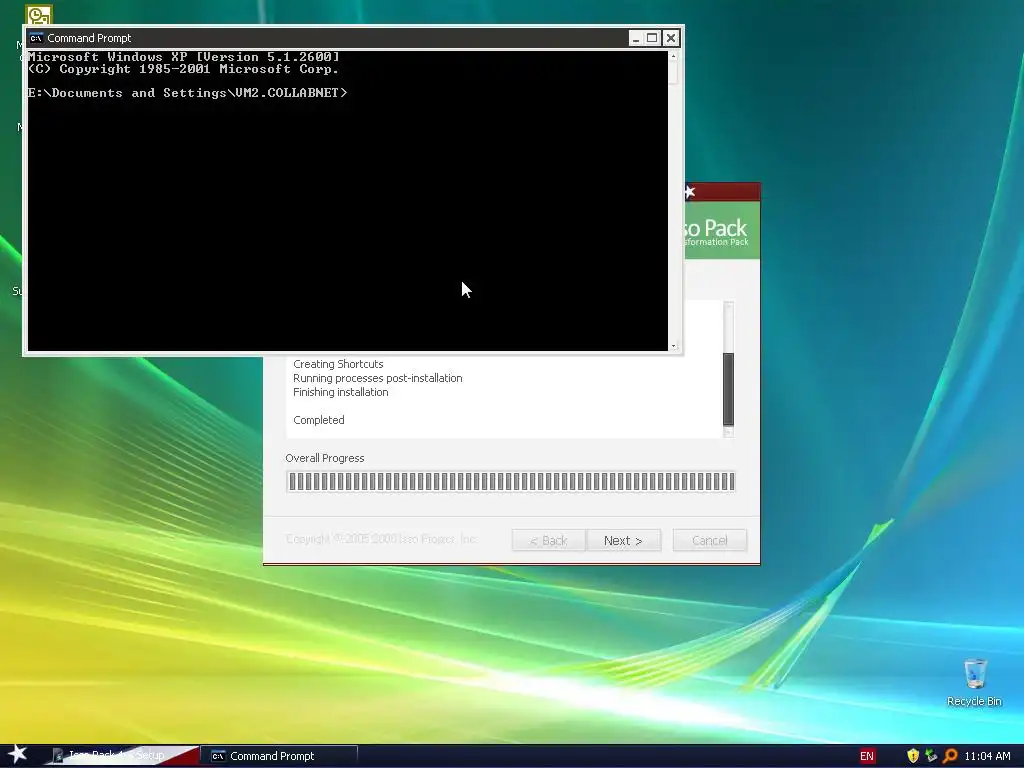
Task: Click the Copyright 1985-2001 Microsoft Corp. line
Action: click(x=184, y=69)
